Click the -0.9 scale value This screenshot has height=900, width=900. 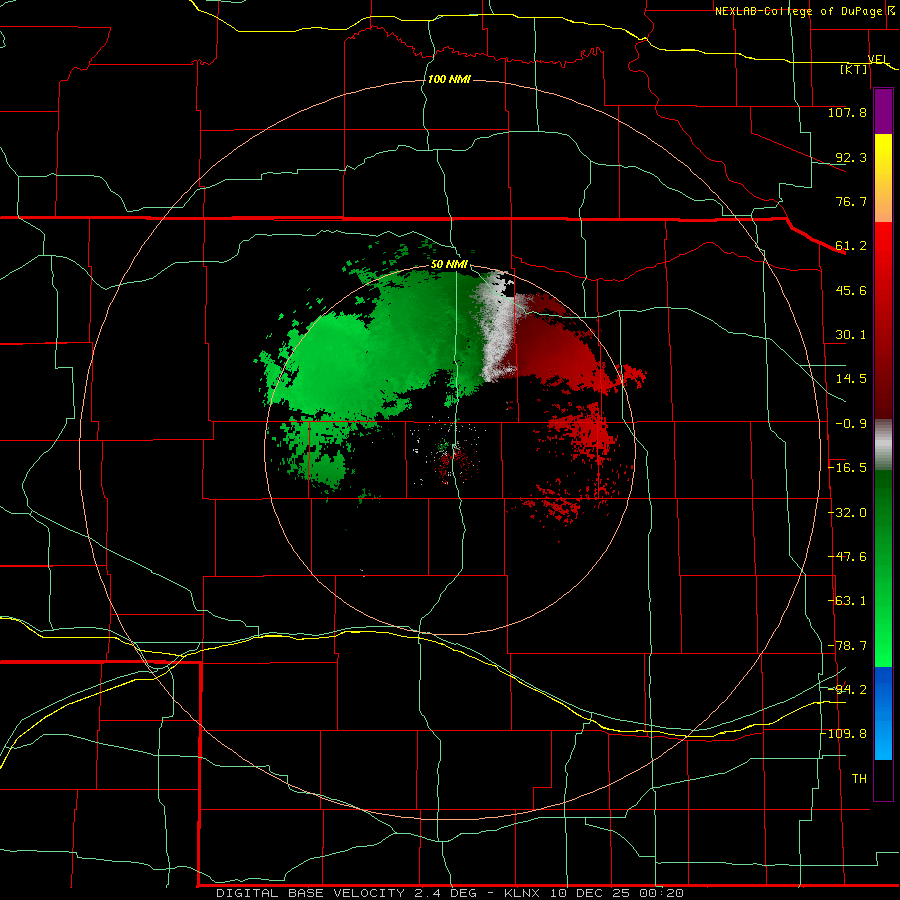click(851, 424)
